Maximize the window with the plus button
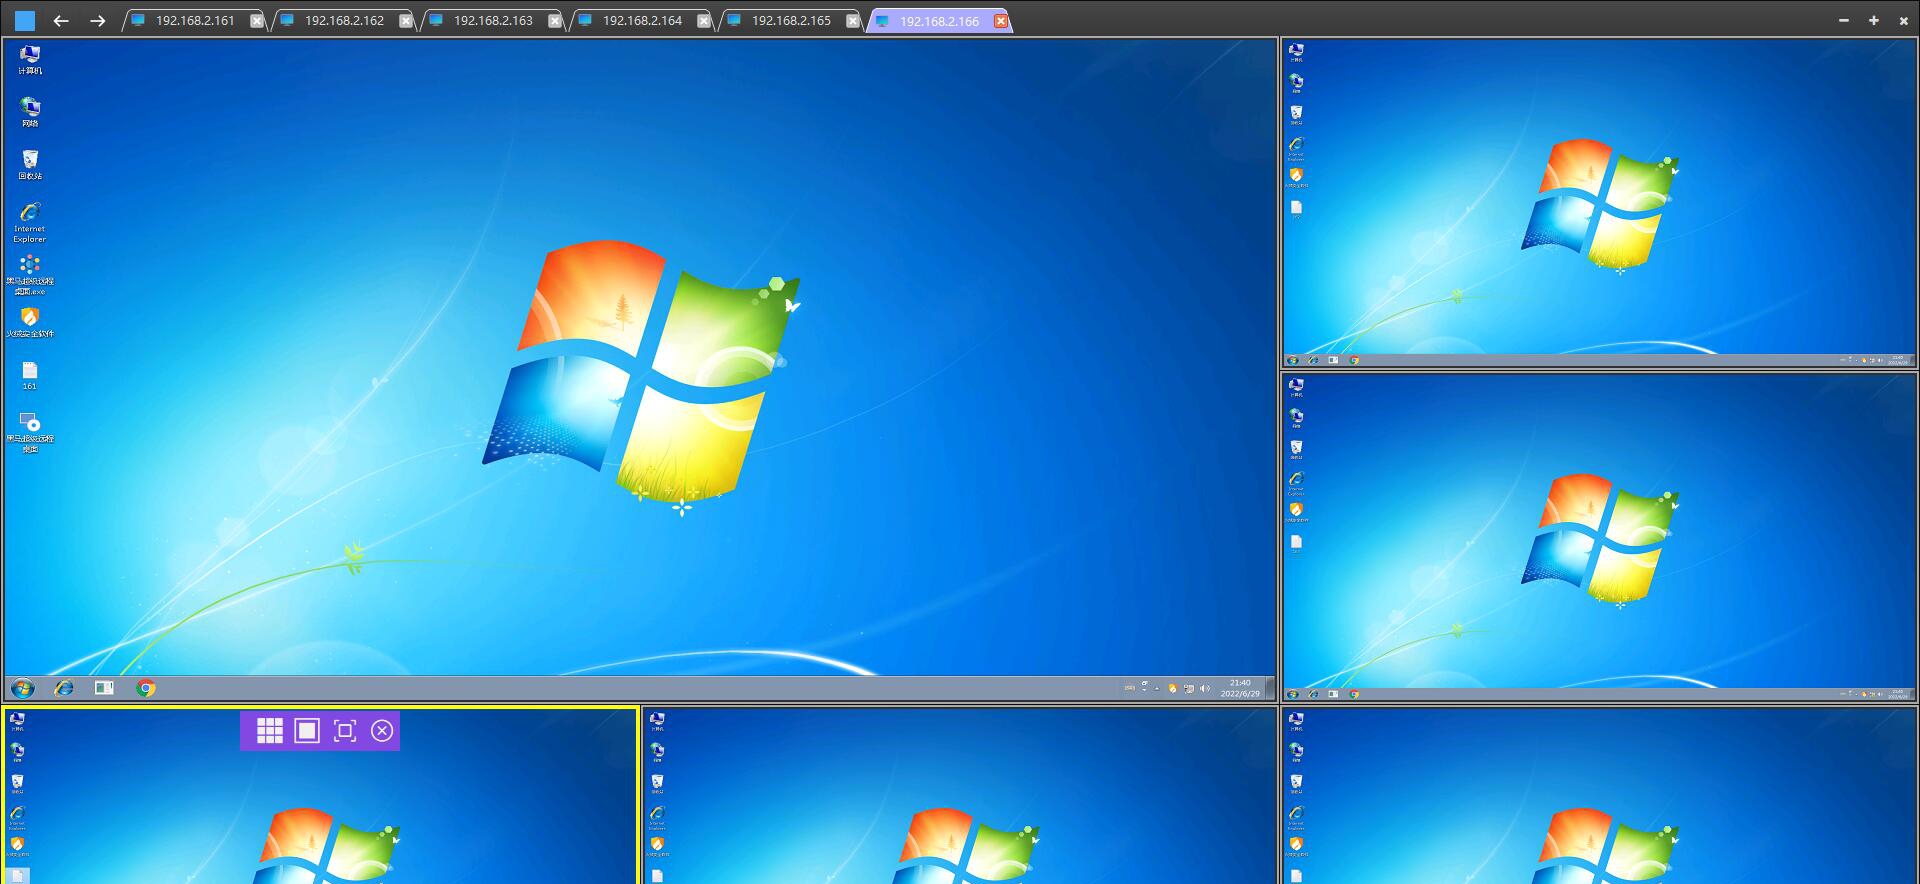The image size is (1920, 884). click(1873, 20)
